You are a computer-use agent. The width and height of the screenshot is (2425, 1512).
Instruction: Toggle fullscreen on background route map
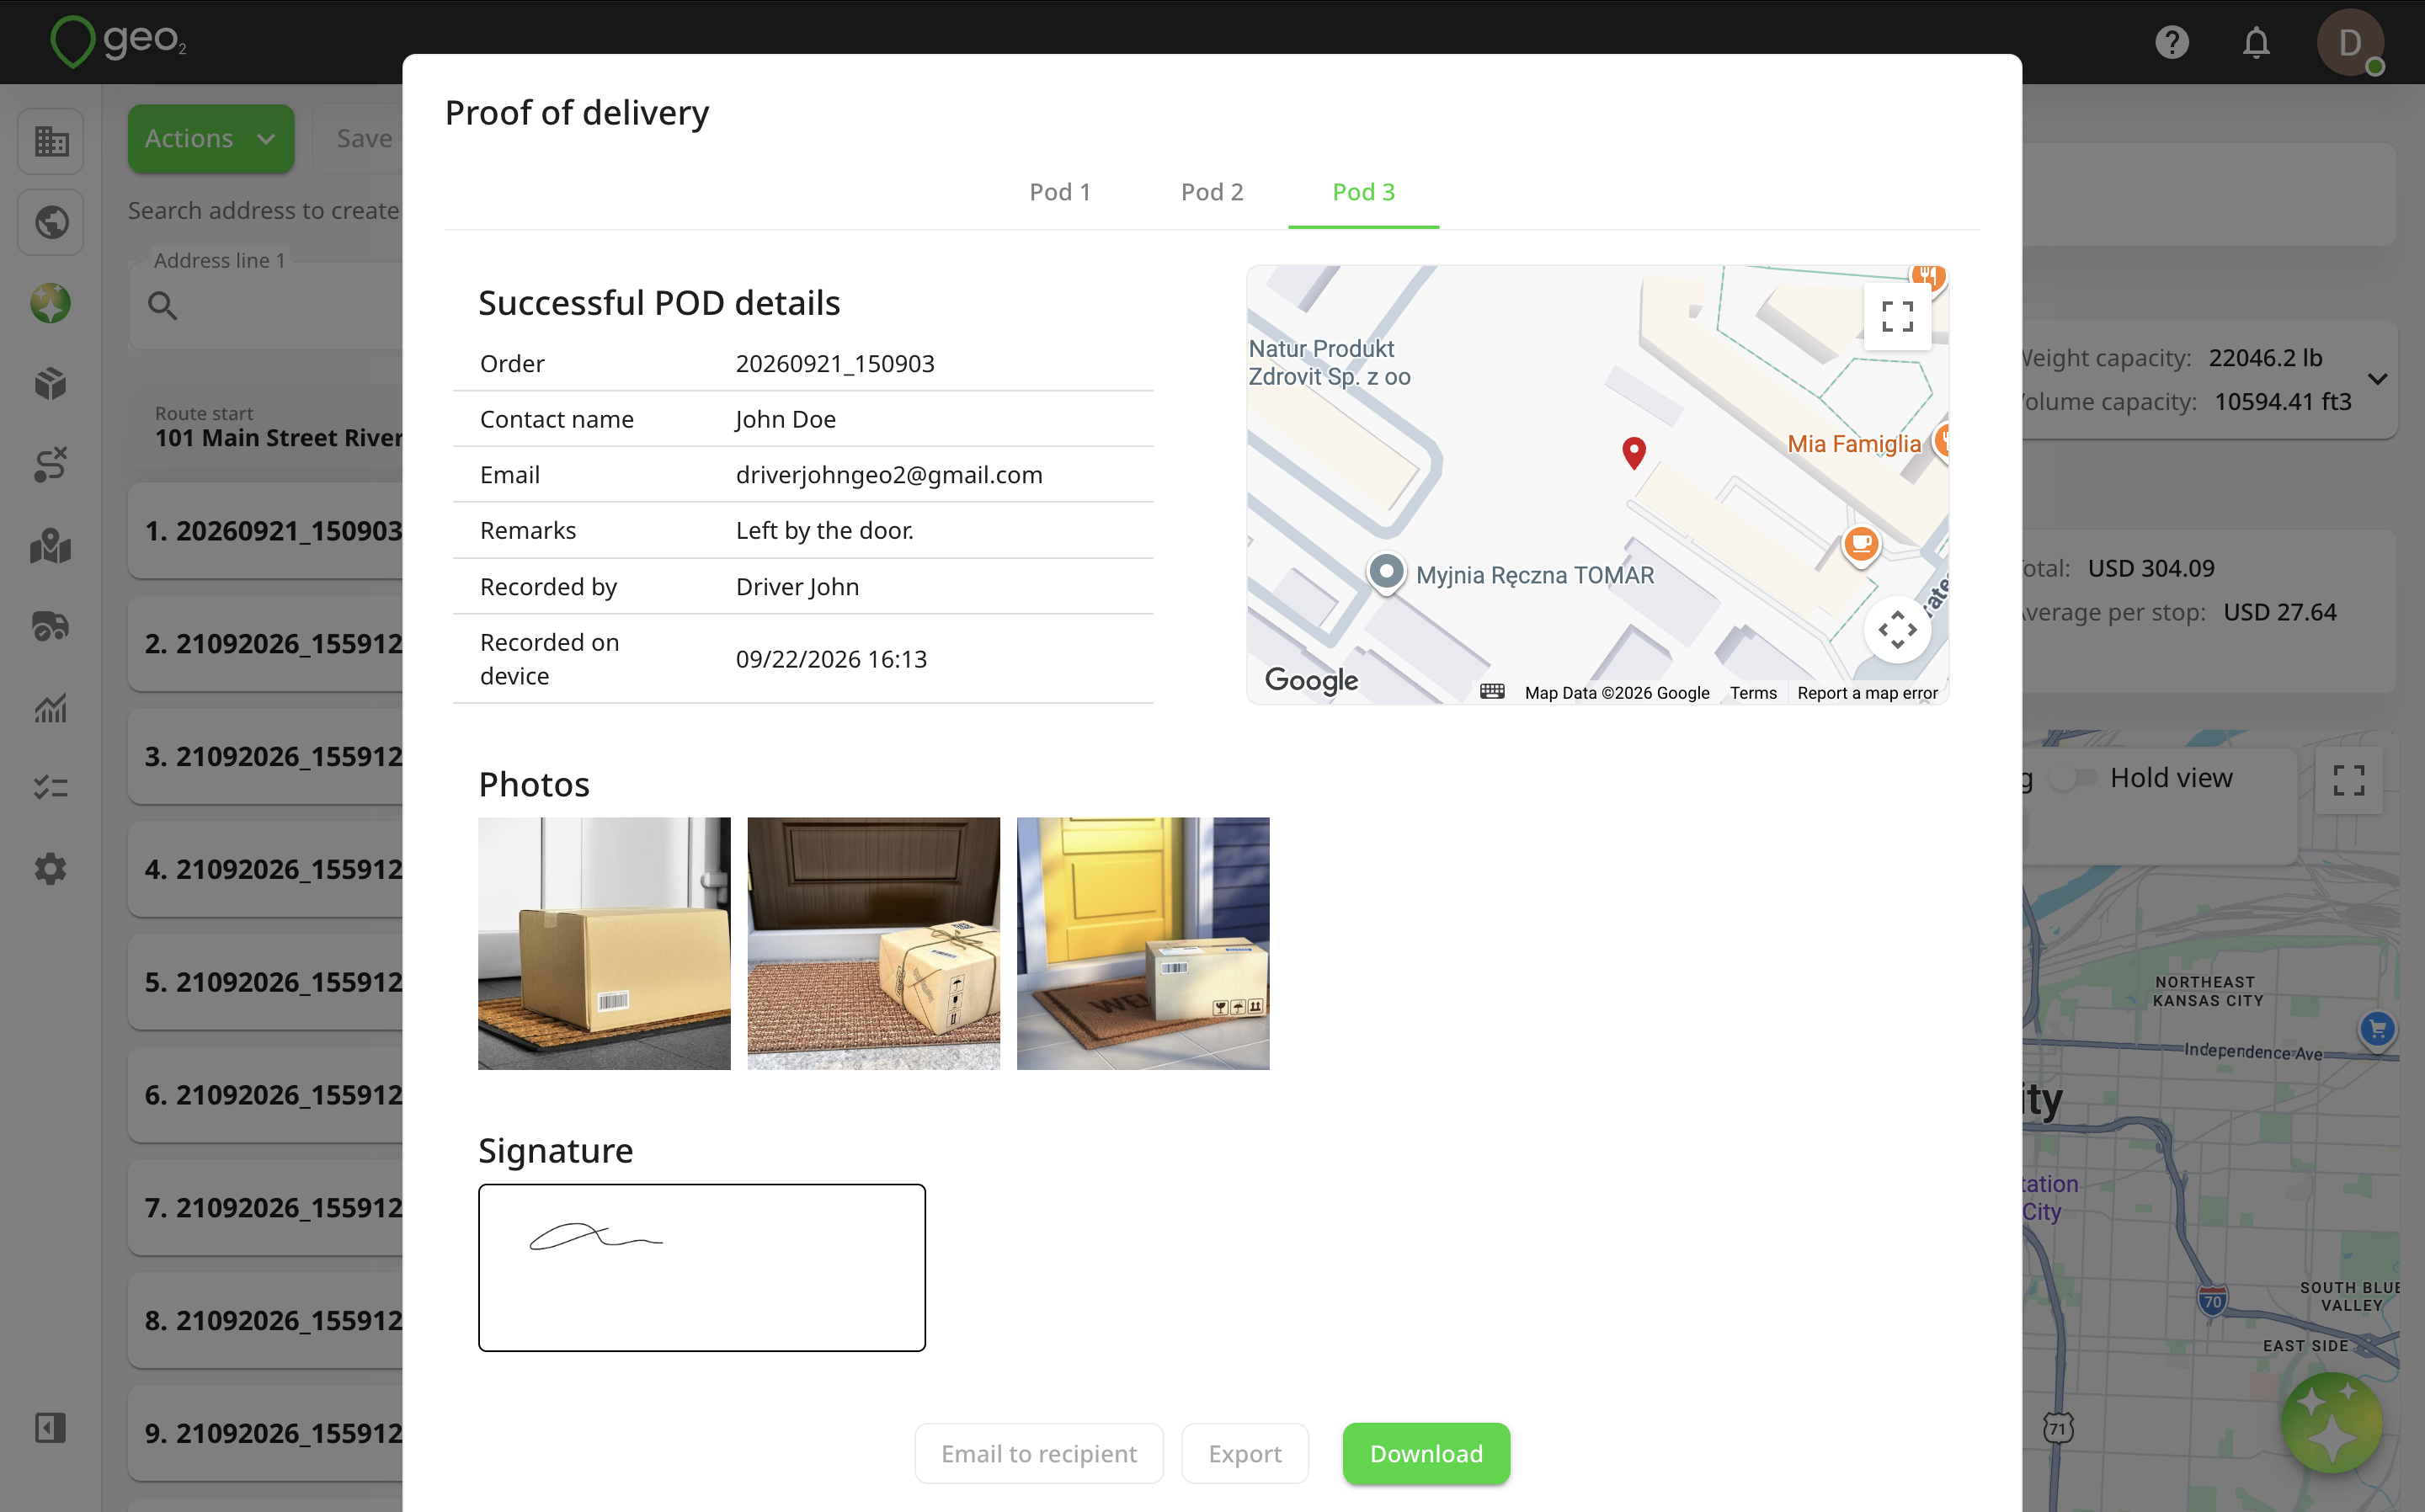(2348, 780)
